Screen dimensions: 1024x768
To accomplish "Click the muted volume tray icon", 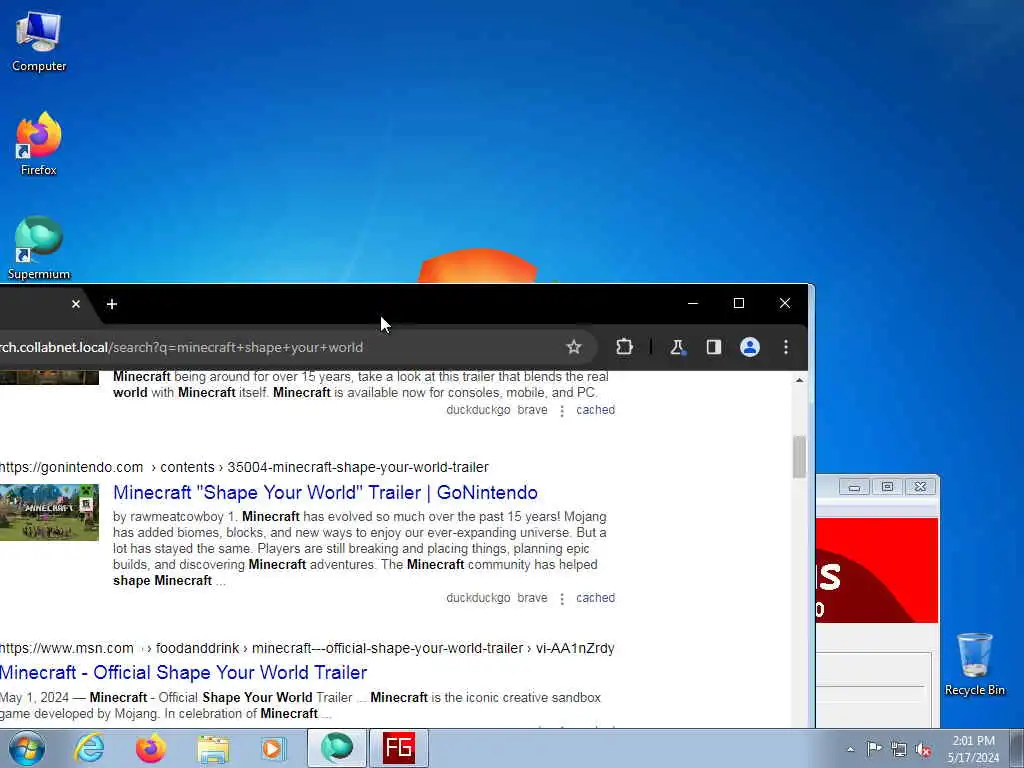I will click(923, 749).
